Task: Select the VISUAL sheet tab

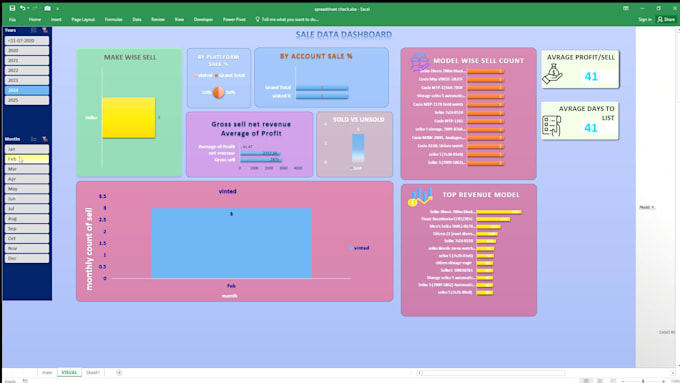Action: [x=69, y=373]
